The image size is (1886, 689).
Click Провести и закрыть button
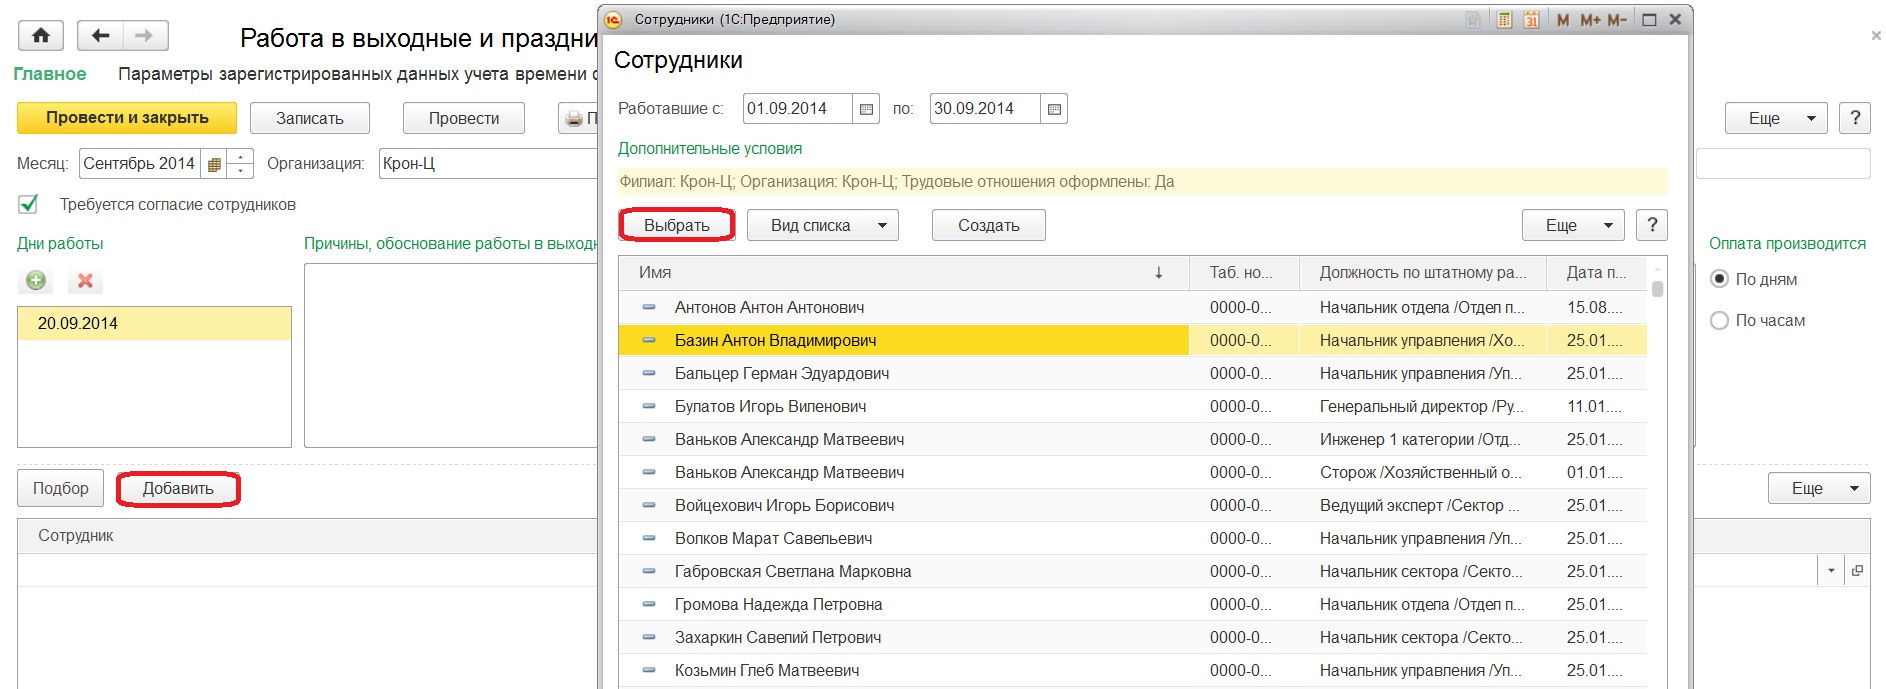pyautogui.click(x=127, y=118)
